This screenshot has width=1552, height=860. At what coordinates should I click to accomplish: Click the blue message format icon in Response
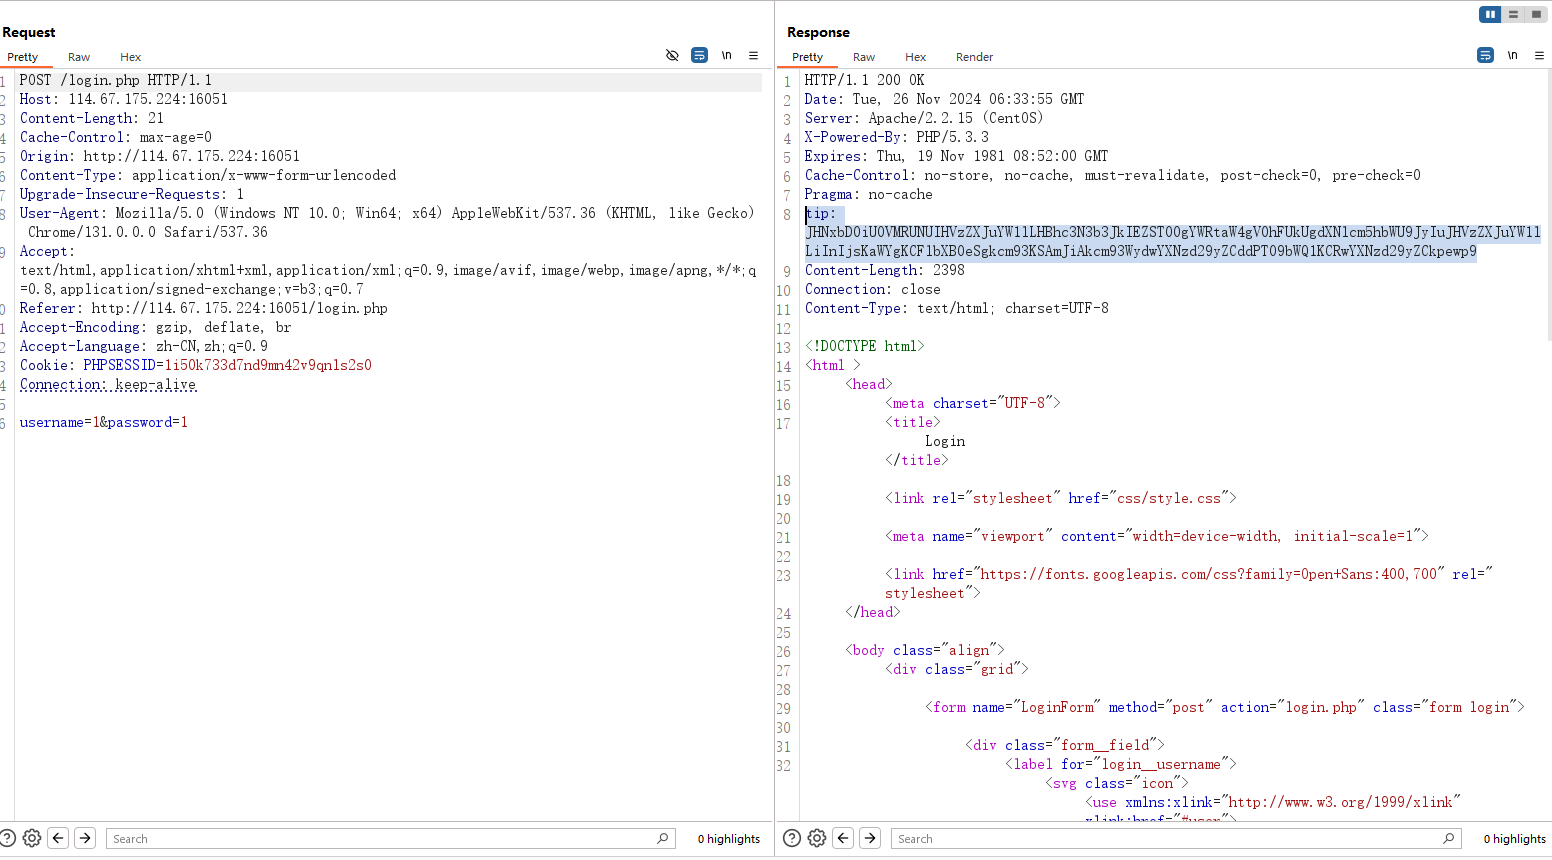click(1485, 56)
